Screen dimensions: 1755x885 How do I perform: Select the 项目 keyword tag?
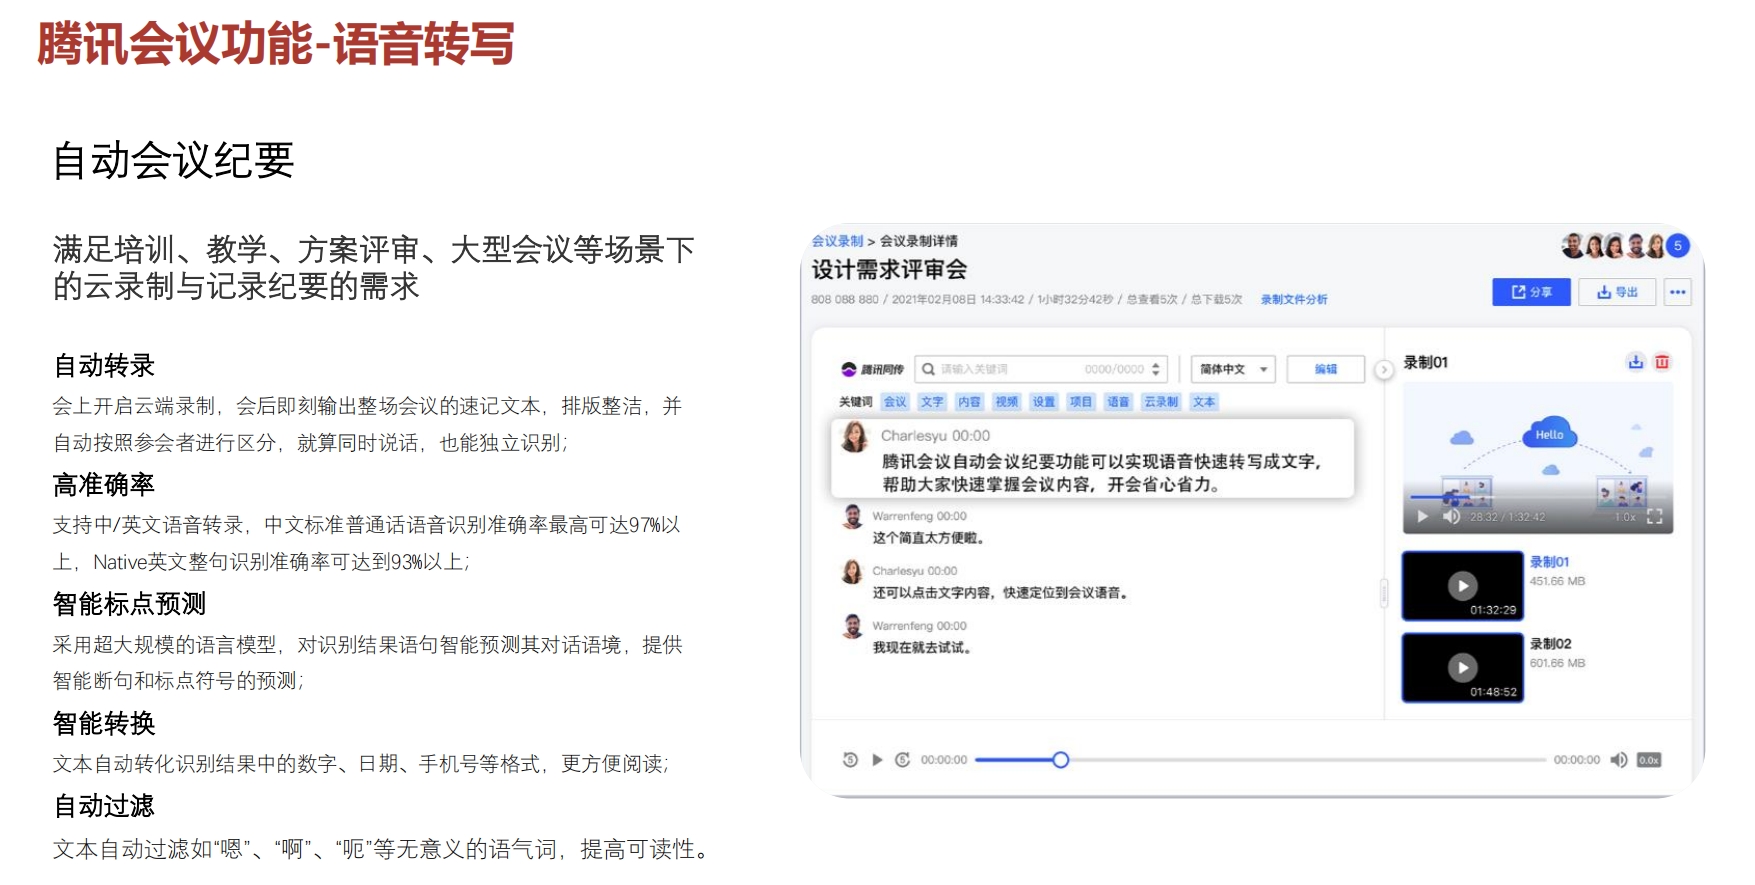(1081, 402)
